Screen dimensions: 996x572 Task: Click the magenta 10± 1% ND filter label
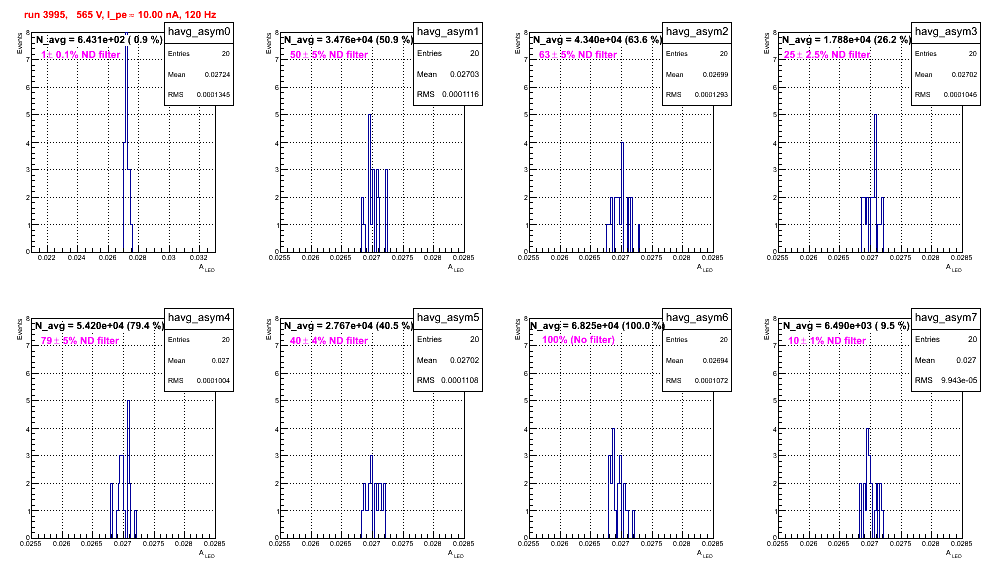point(827,341)
